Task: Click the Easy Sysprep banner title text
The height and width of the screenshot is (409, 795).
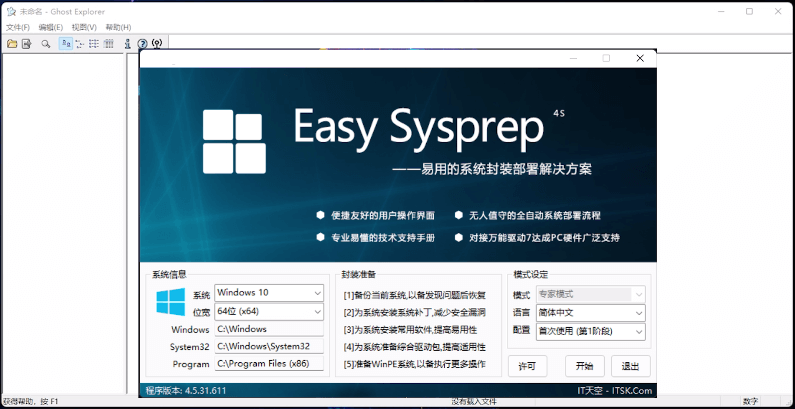Action: click(x=418, y=127)
